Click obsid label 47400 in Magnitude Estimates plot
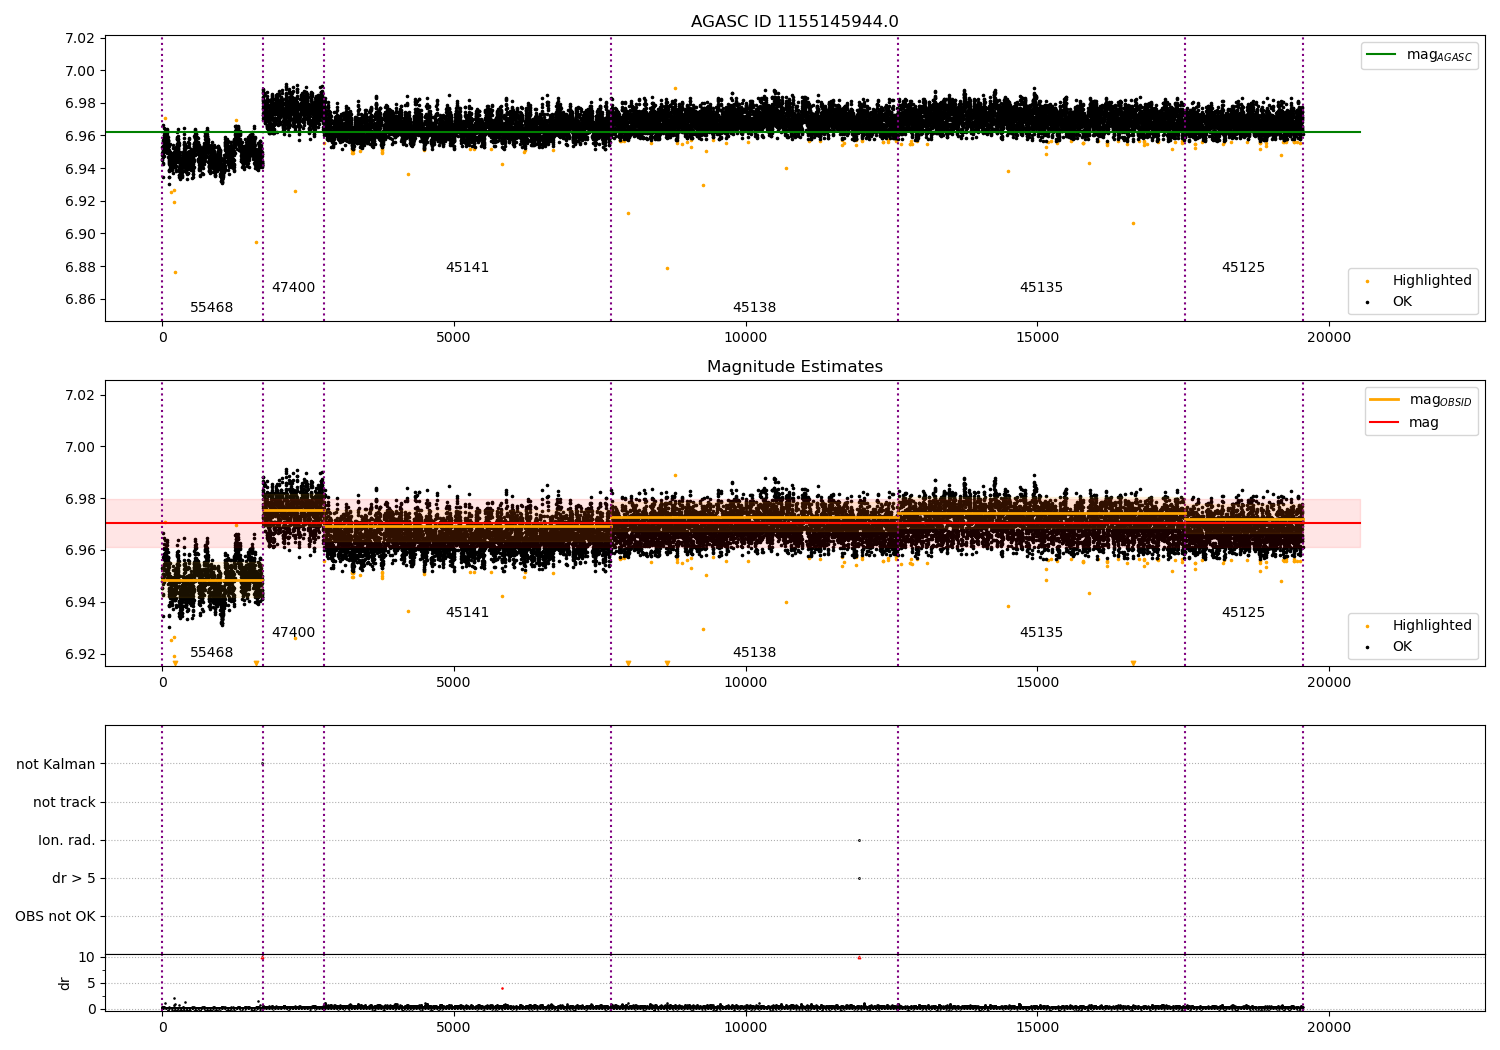Viewport: 1500px width, 1050px height. tap(293, 633)
